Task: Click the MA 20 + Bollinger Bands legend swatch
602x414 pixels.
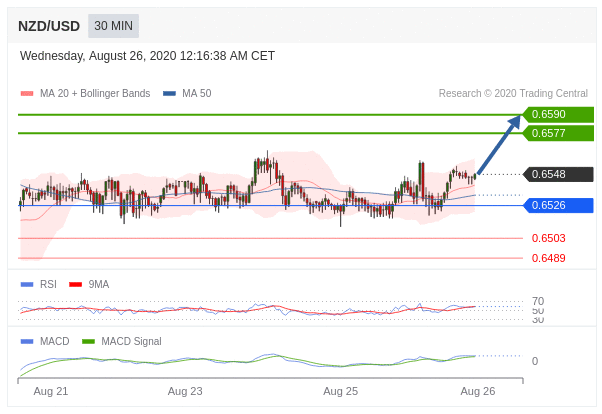Action: (x=27, y=93)
